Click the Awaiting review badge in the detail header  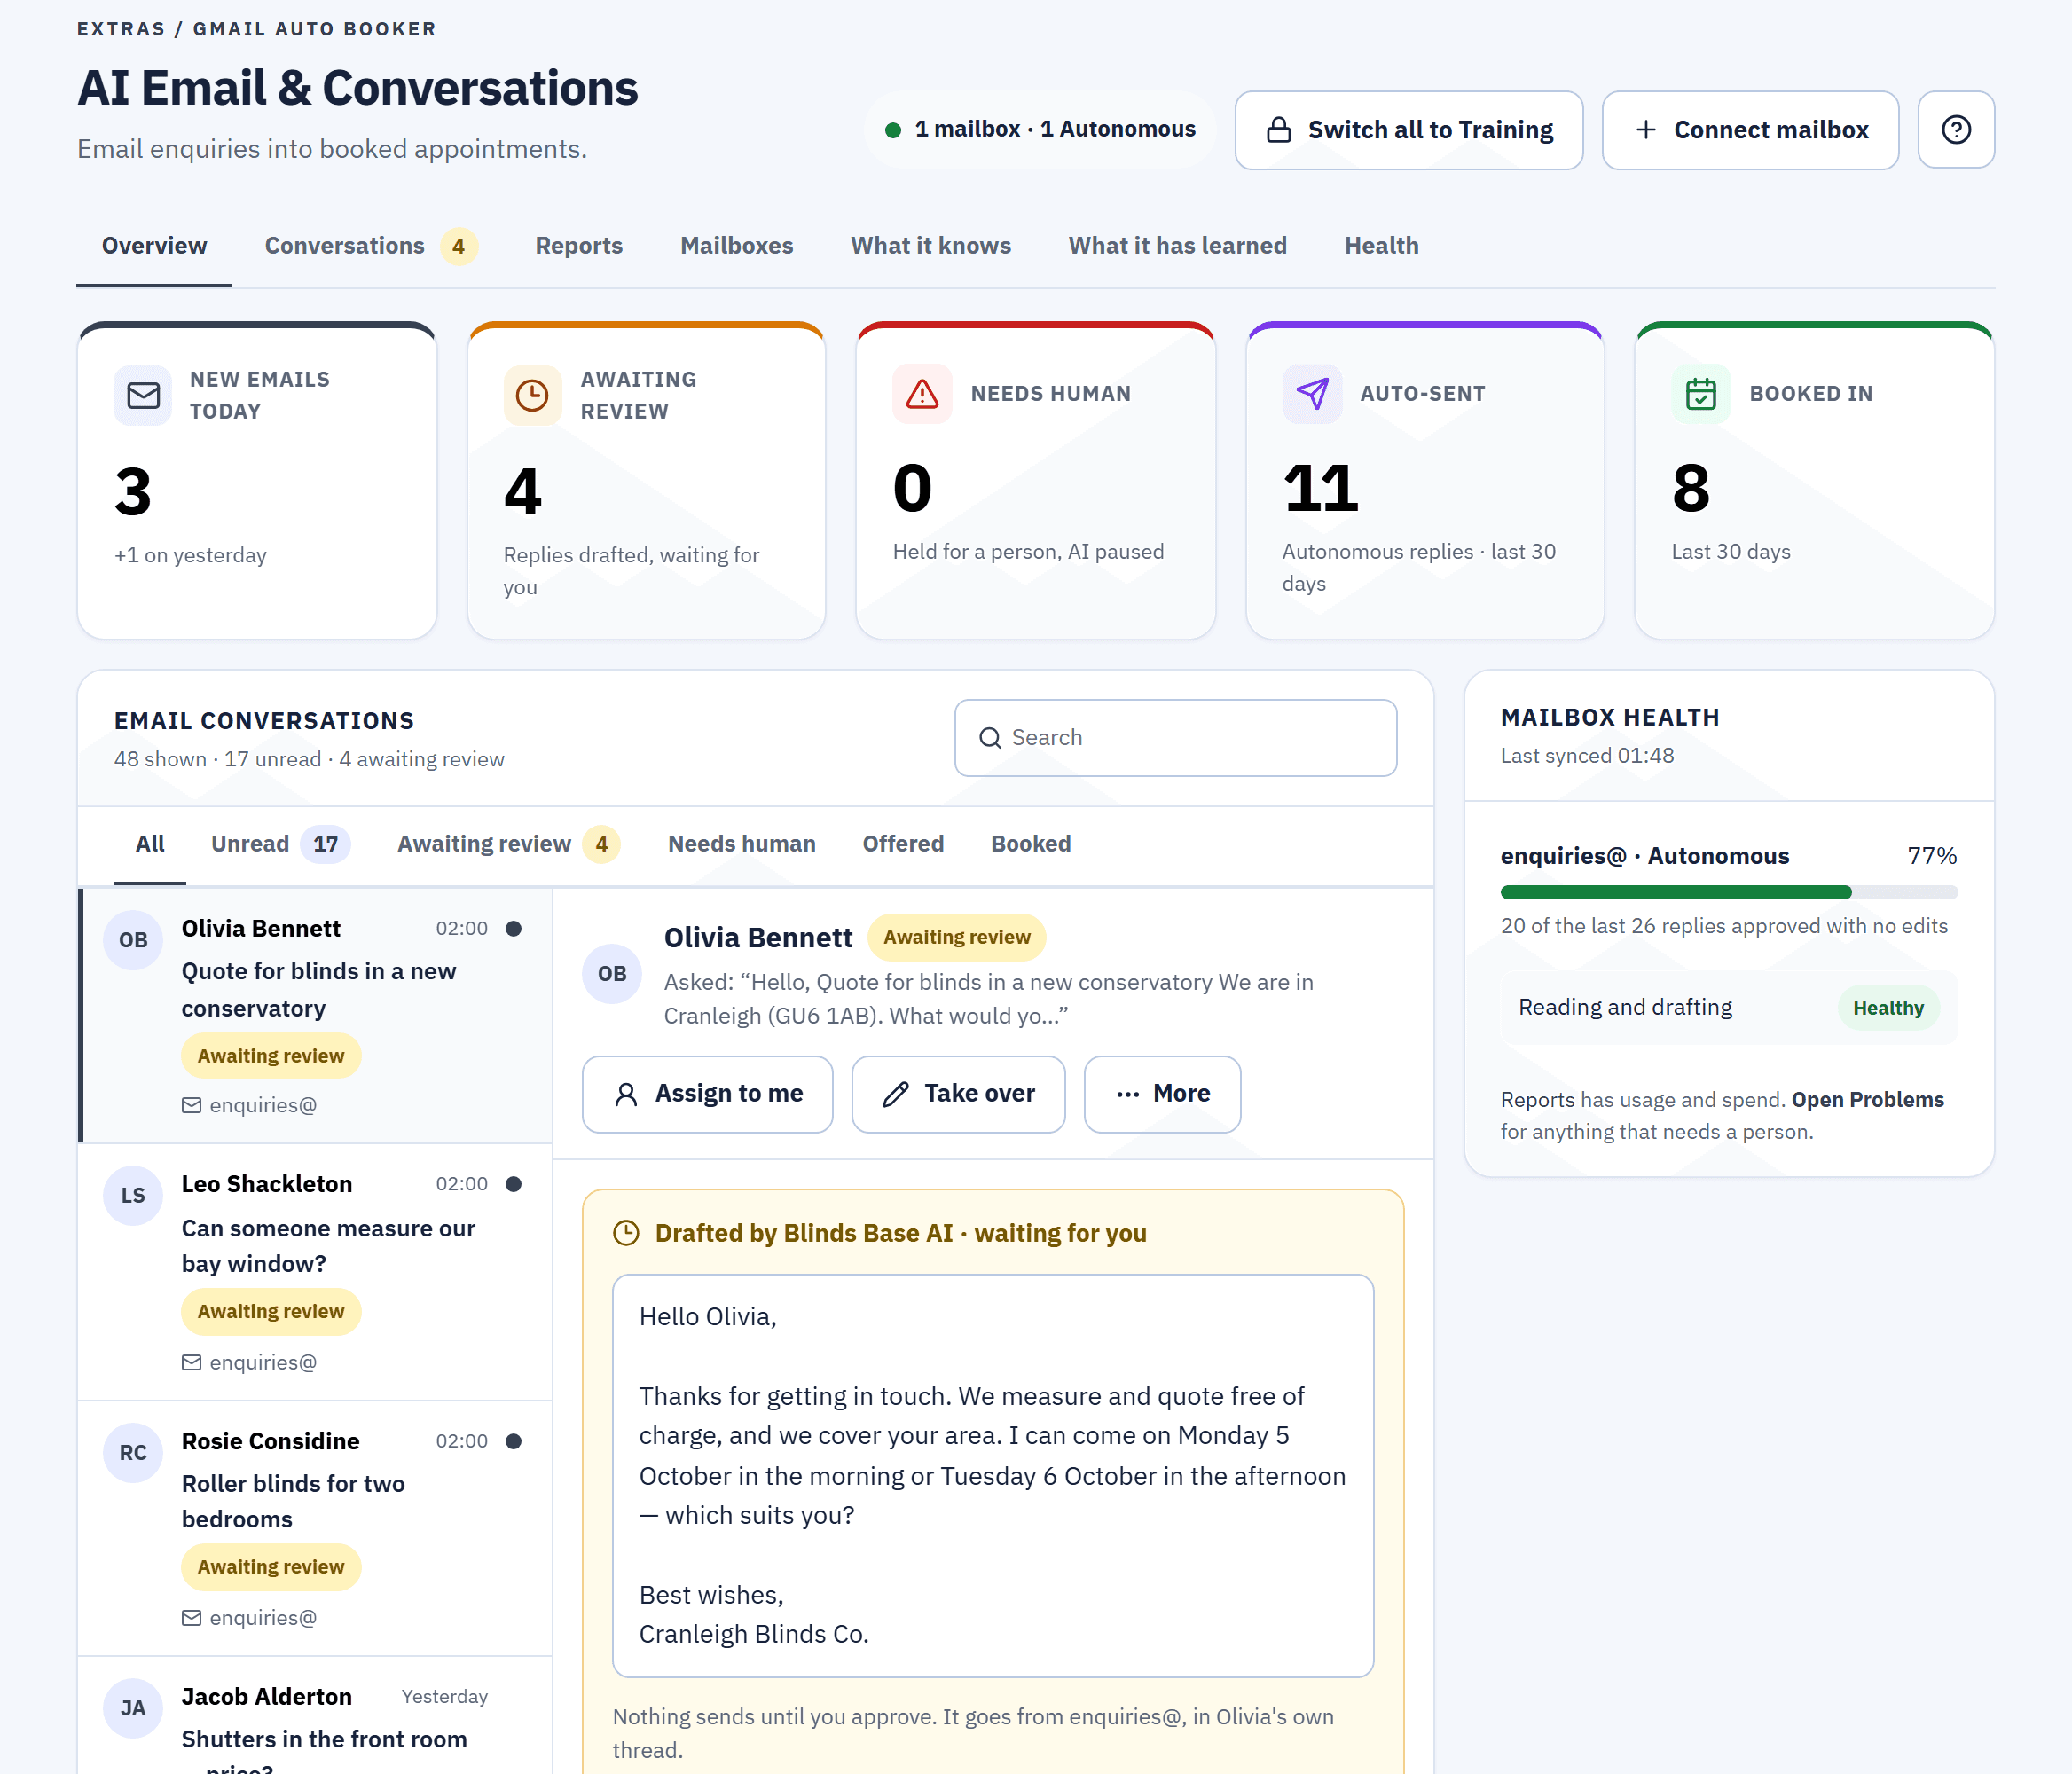[x=956, y=937]
